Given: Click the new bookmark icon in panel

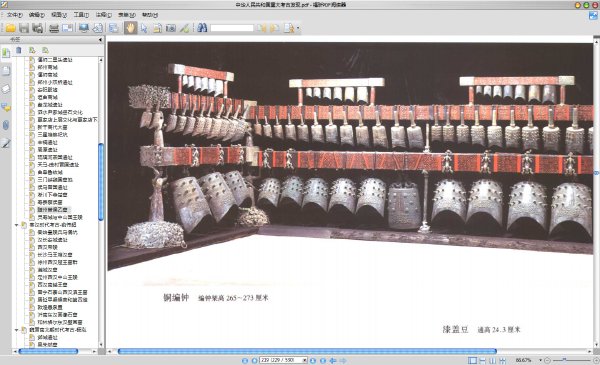Looking at the screenshot, I should (x=32, y=50).
